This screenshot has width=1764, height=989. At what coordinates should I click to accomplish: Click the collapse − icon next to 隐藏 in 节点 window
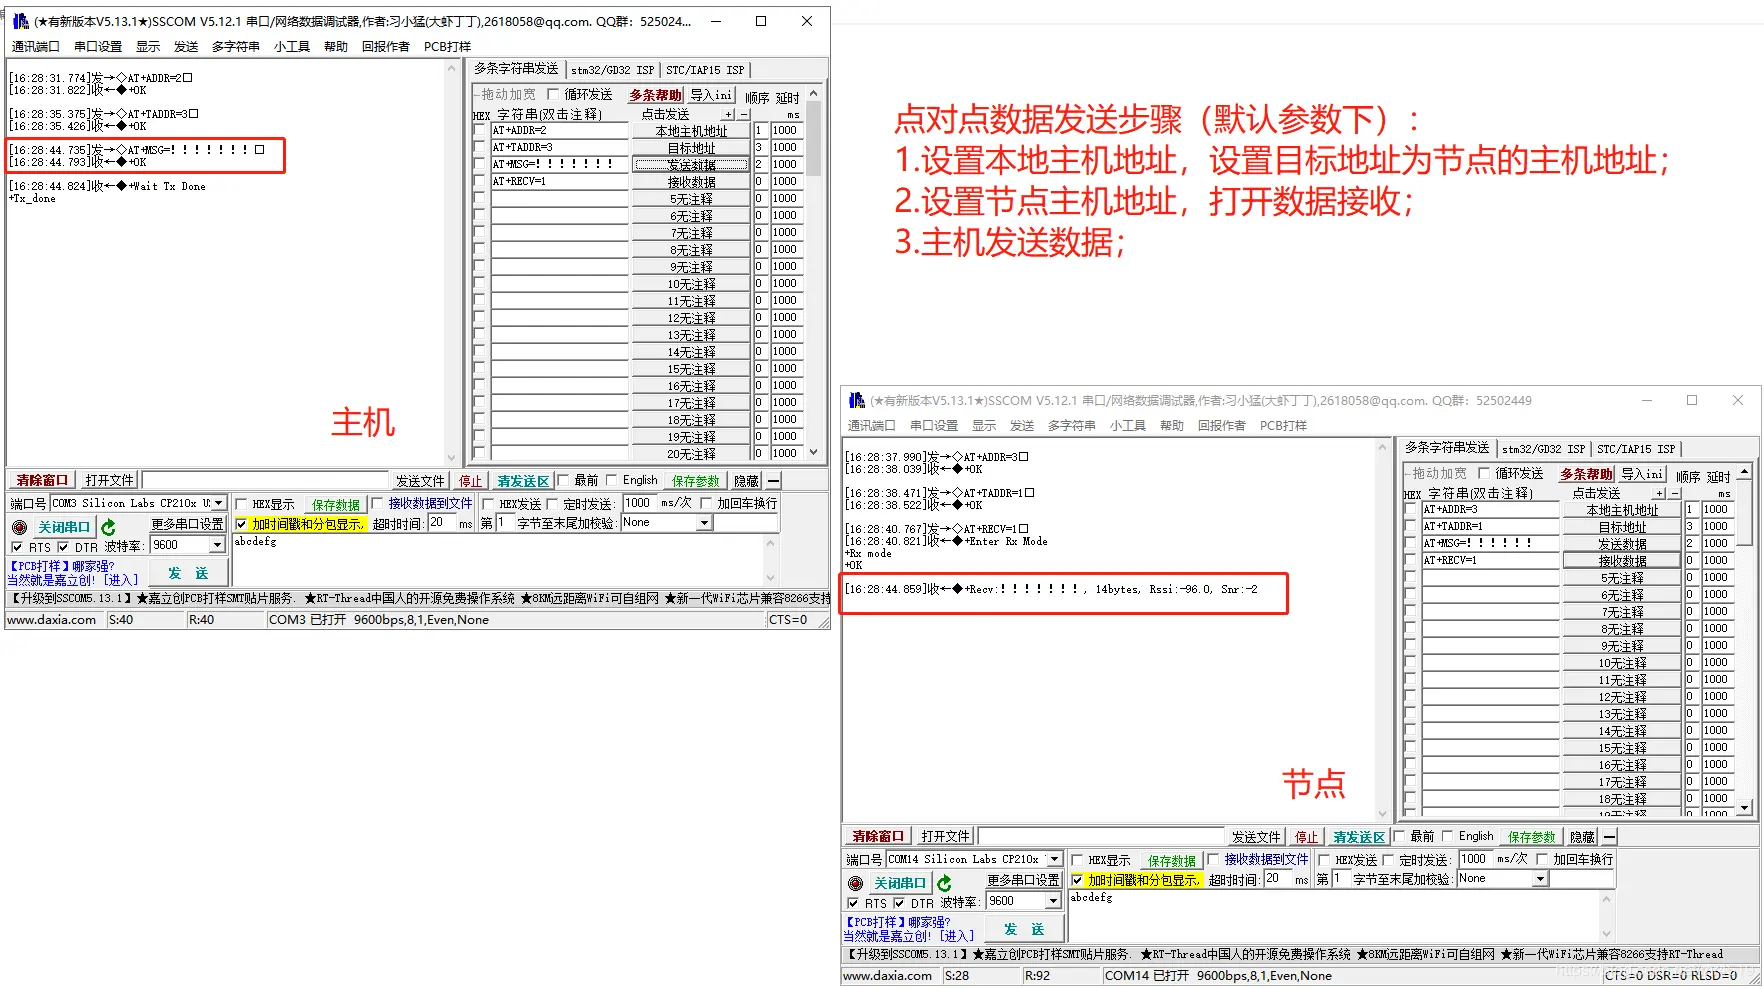tap(1610, 836)
